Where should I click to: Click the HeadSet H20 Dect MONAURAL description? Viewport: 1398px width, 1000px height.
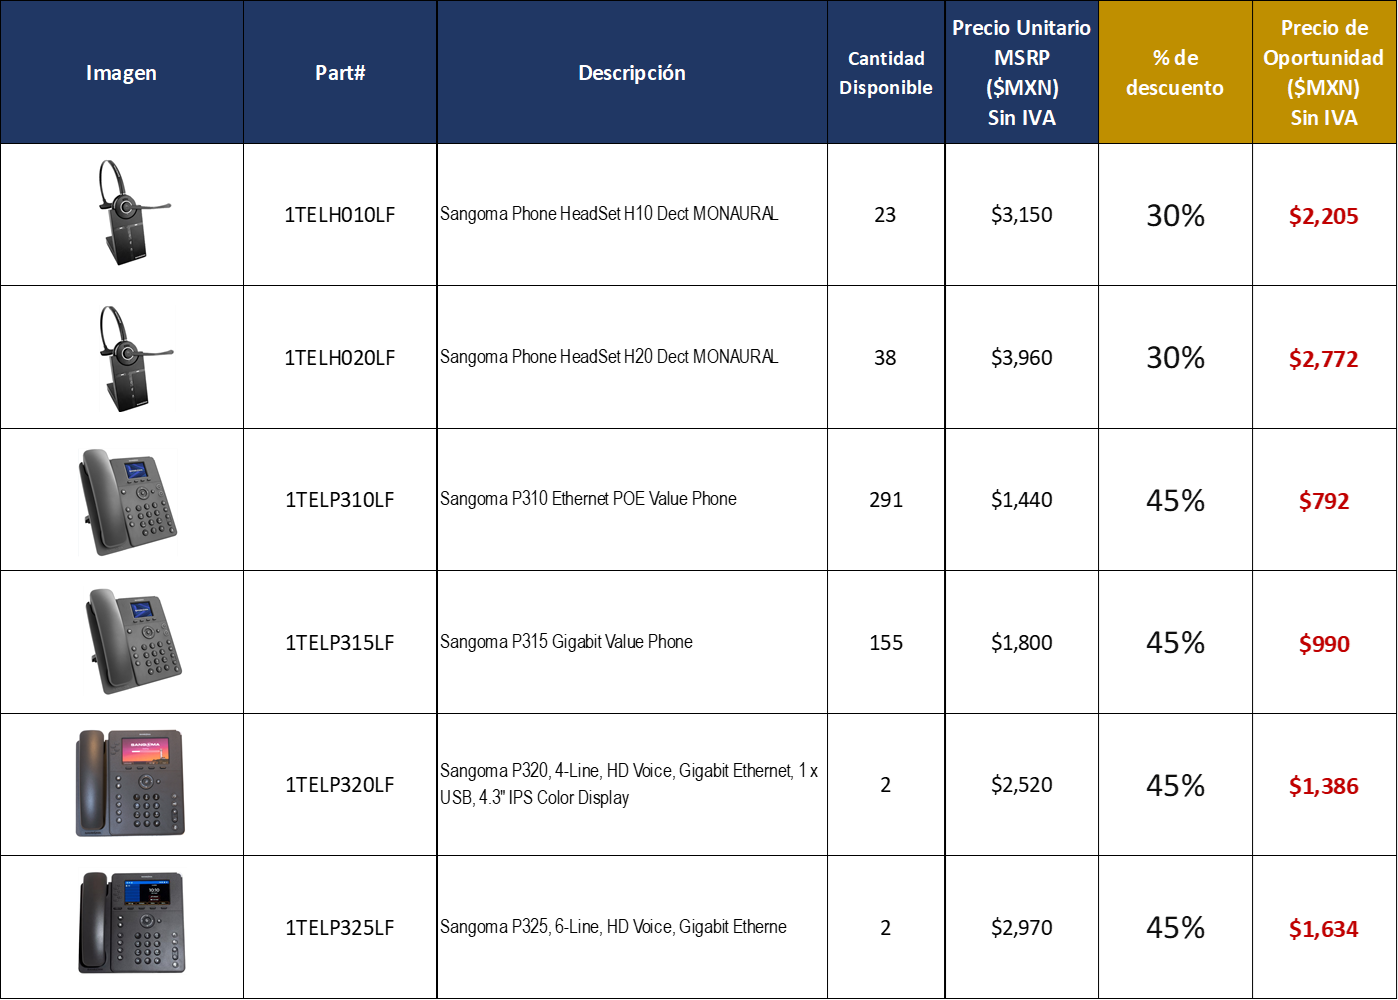tap(609, 357)
